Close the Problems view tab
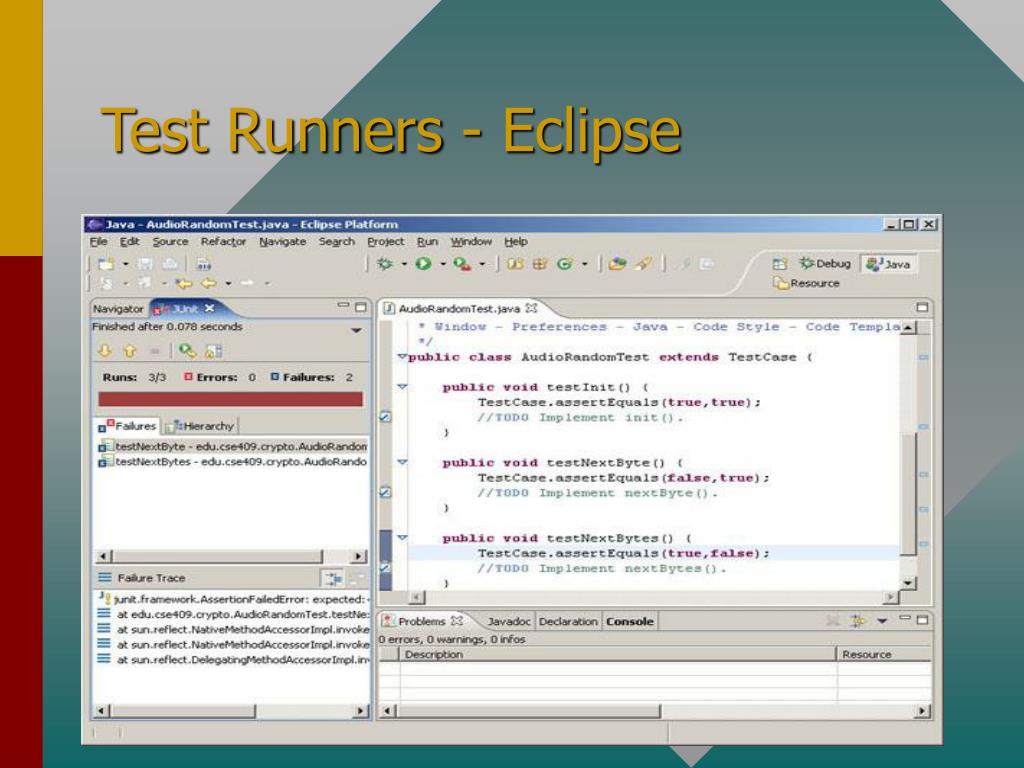 (456, 621)
